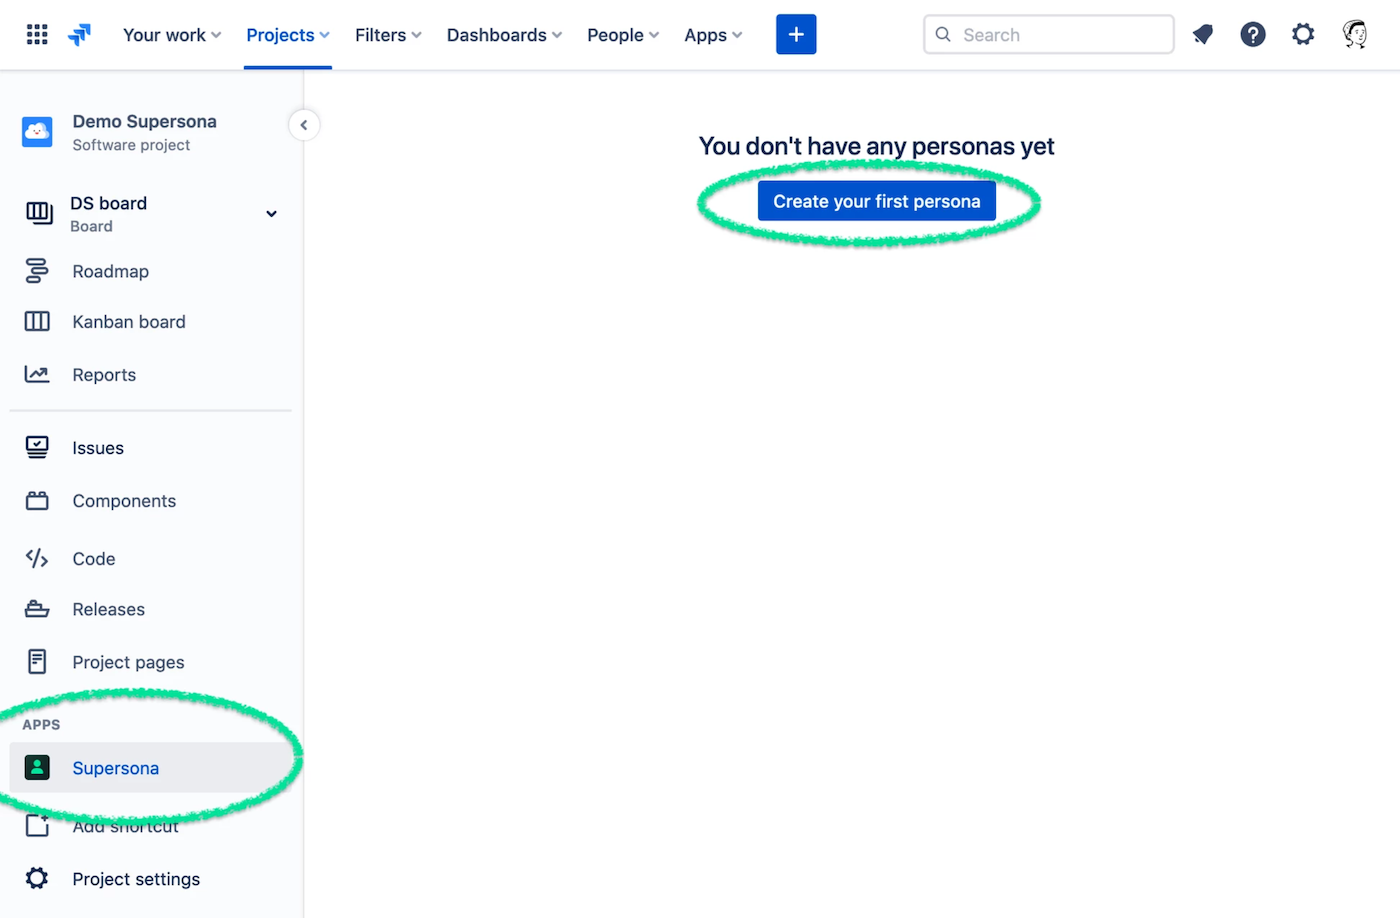Expand the Projects menu
This screenshot has width=1400, height=918.
click(288, 35)
